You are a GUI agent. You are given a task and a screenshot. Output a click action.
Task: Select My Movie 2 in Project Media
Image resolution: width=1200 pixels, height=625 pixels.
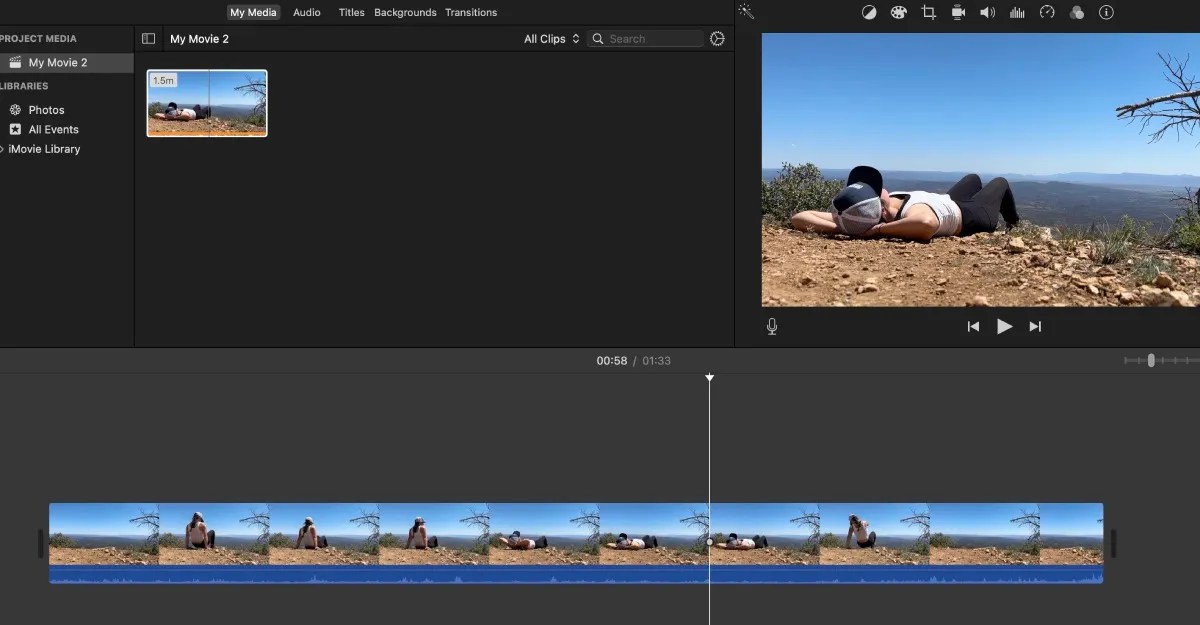pyautogui.click(x=57, y=61)
